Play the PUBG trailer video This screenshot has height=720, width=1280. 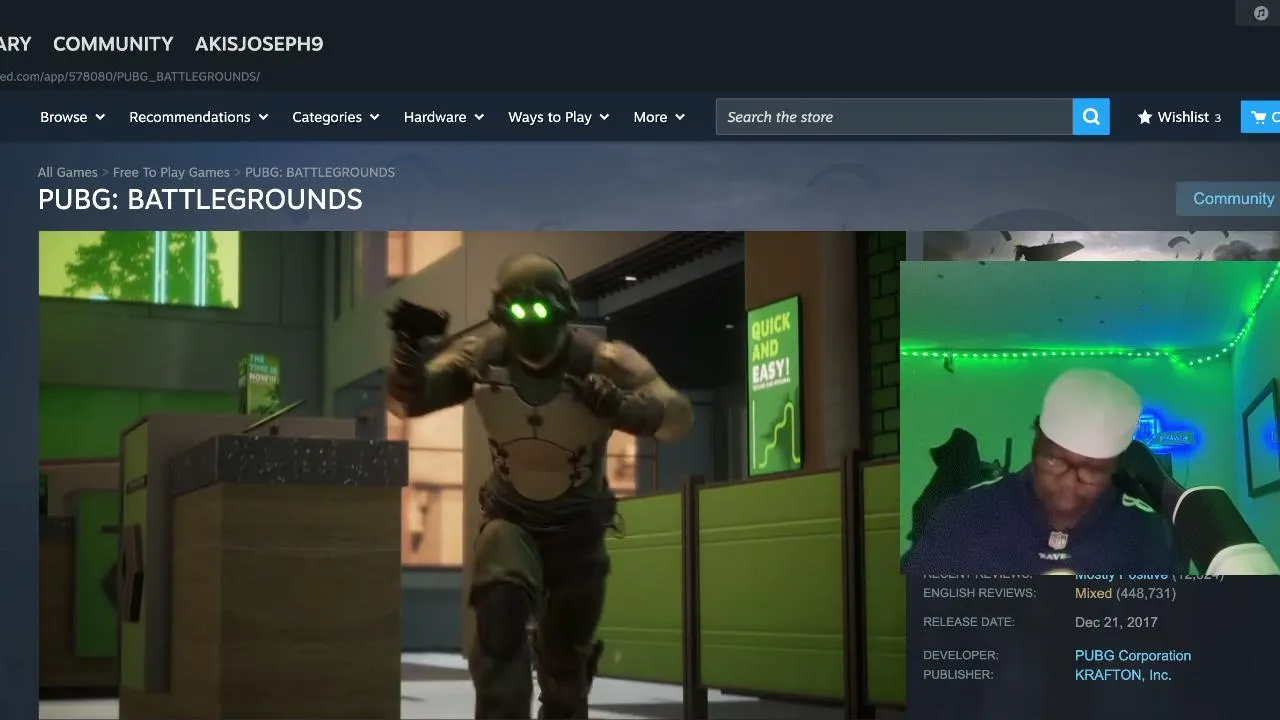472,475
